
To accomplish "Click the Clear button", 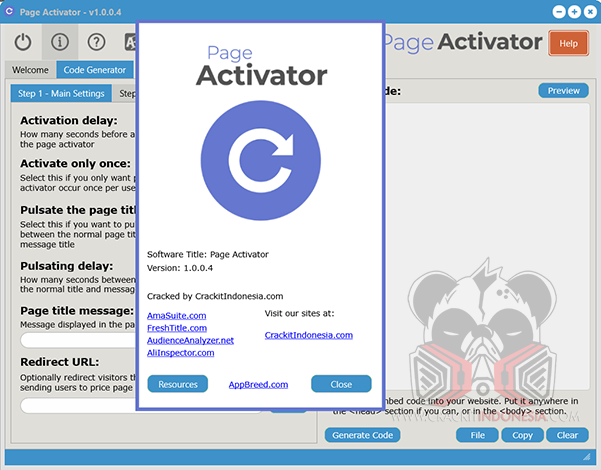I will point(567,435).
